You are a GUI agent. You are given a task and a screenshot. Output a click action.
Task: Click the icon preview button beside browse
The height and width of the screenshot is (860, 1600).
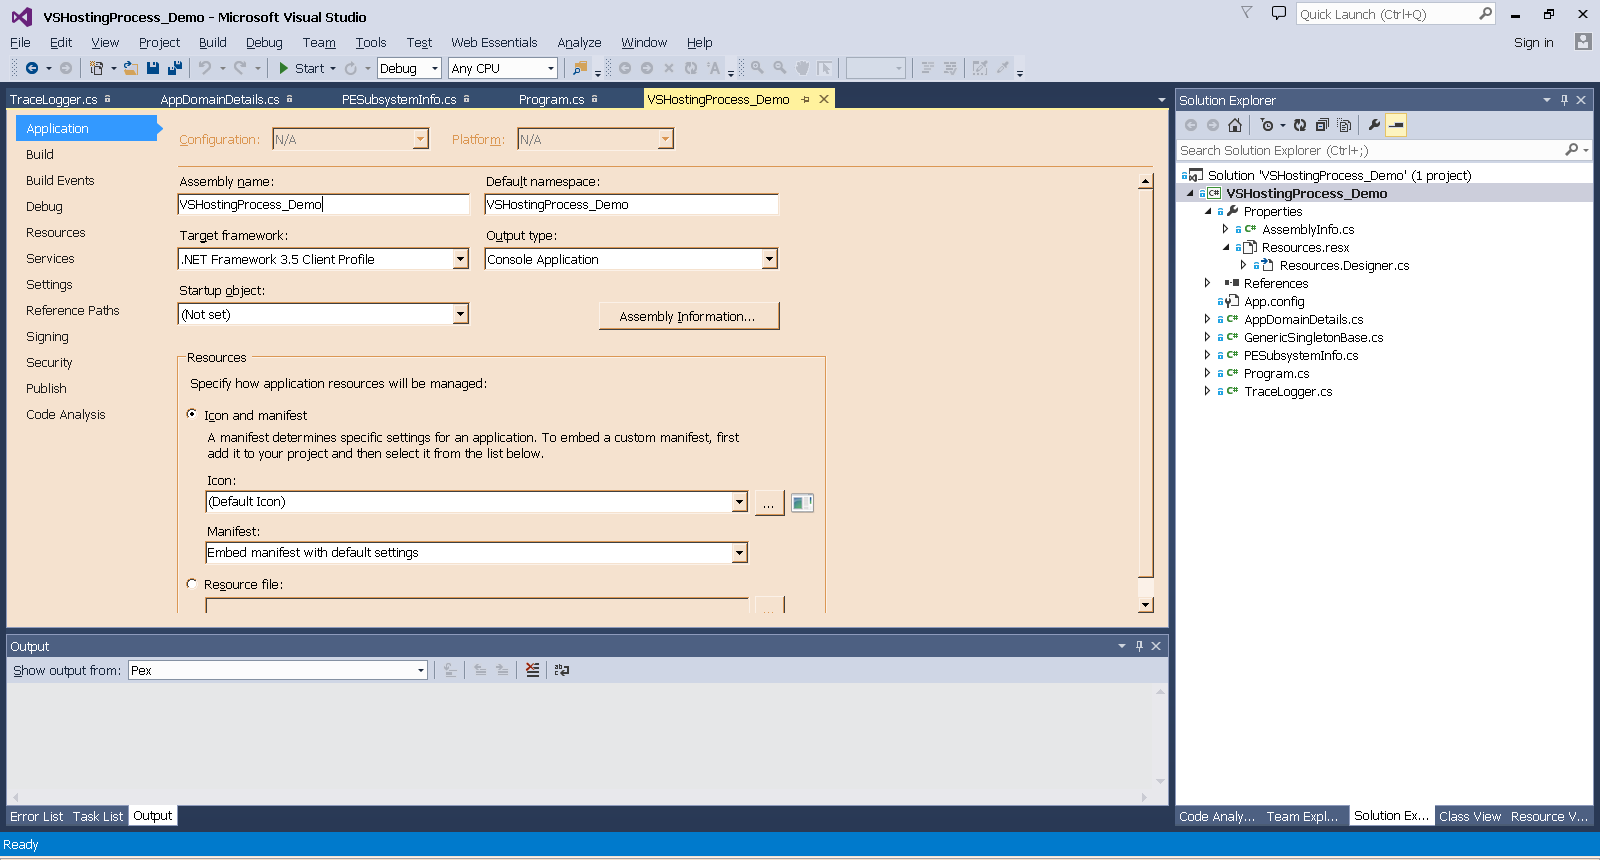click(802, 502)
